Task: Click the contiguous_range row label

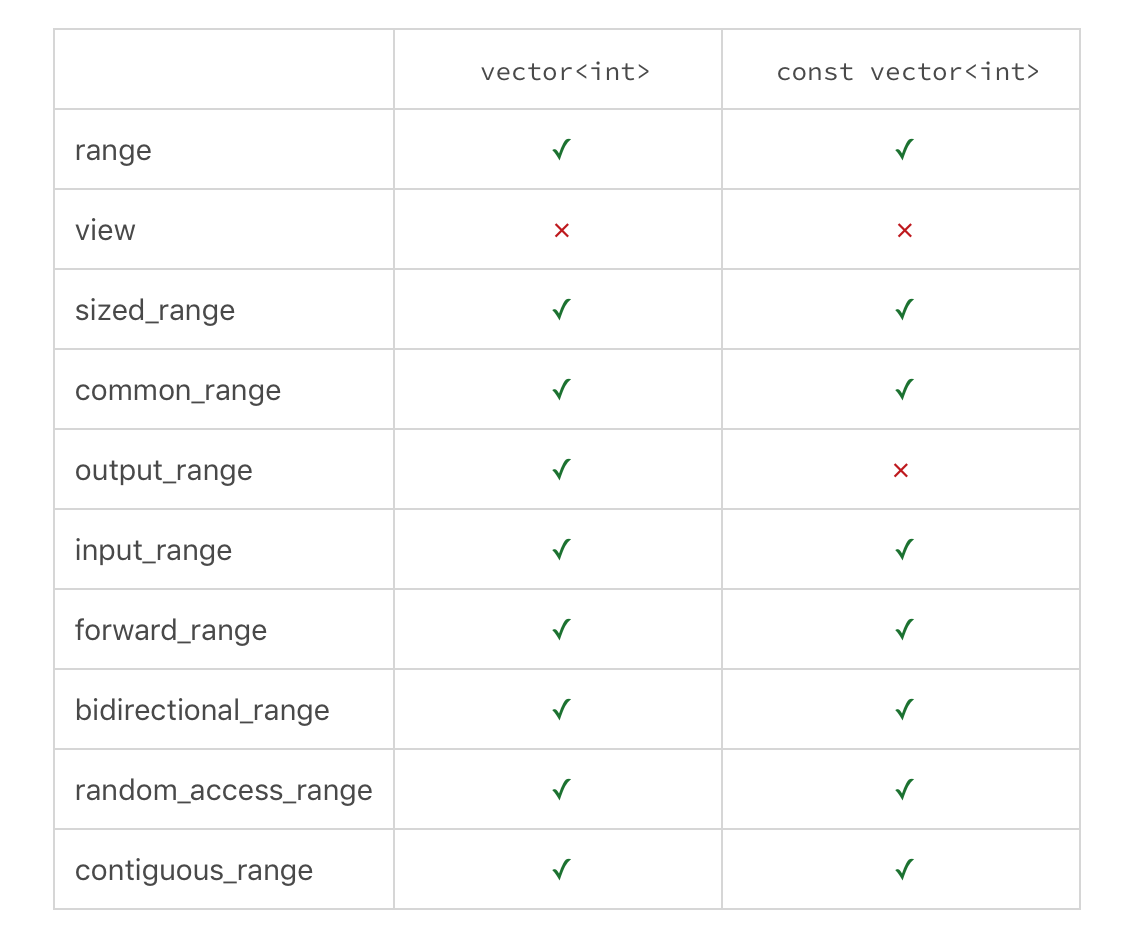Action: tap(194, 871)
